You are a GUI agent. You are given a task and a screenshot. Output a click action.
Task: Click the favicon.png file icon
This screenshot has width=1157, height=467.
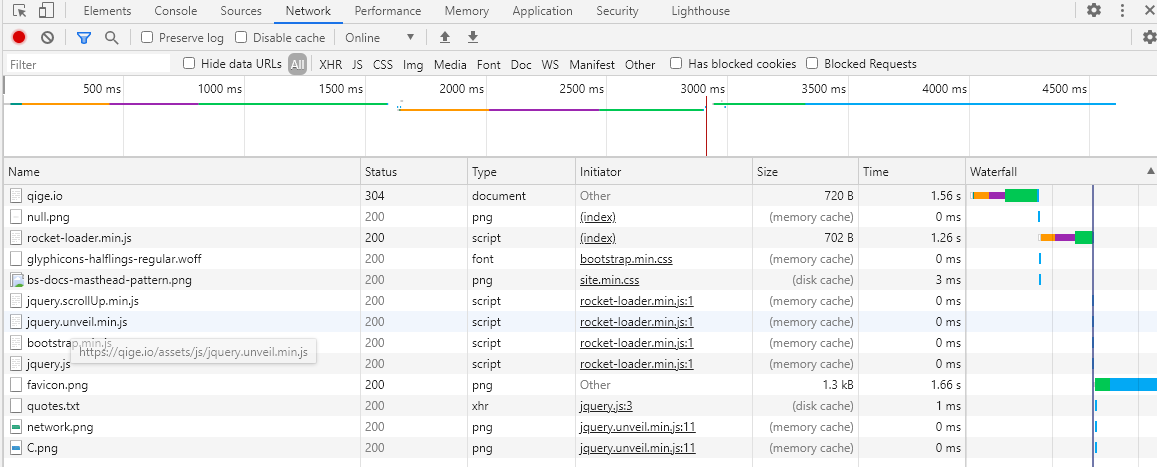pos(16,385)
